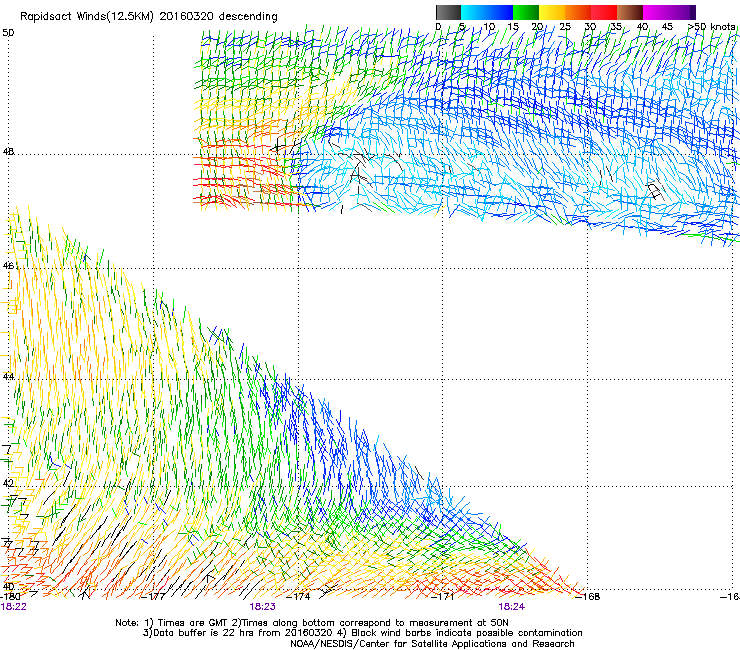Image resolution: width=740 pixels, height=650 pixels.
Task: Click the green 15-20 knots legend band
Action: 526,12
